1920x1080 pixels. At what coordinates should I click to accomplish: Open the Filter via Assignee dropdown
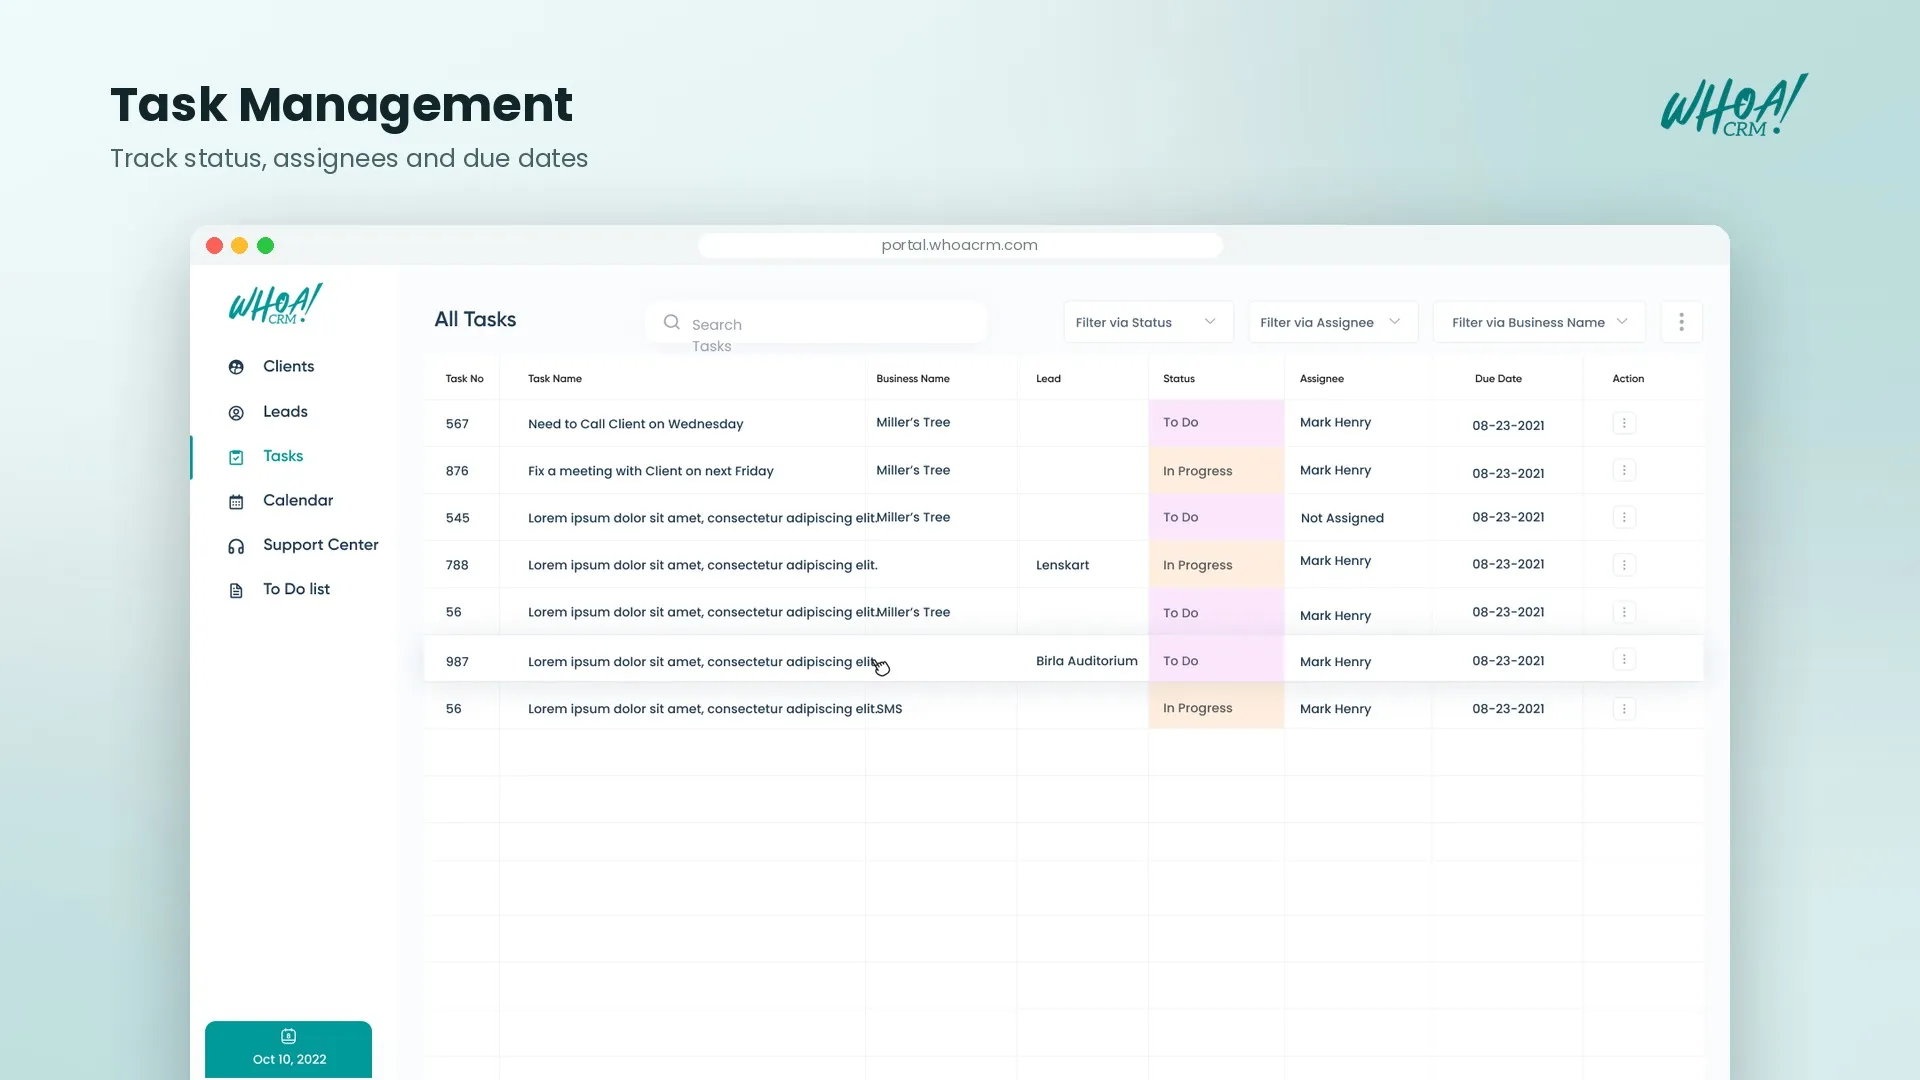1332,322
